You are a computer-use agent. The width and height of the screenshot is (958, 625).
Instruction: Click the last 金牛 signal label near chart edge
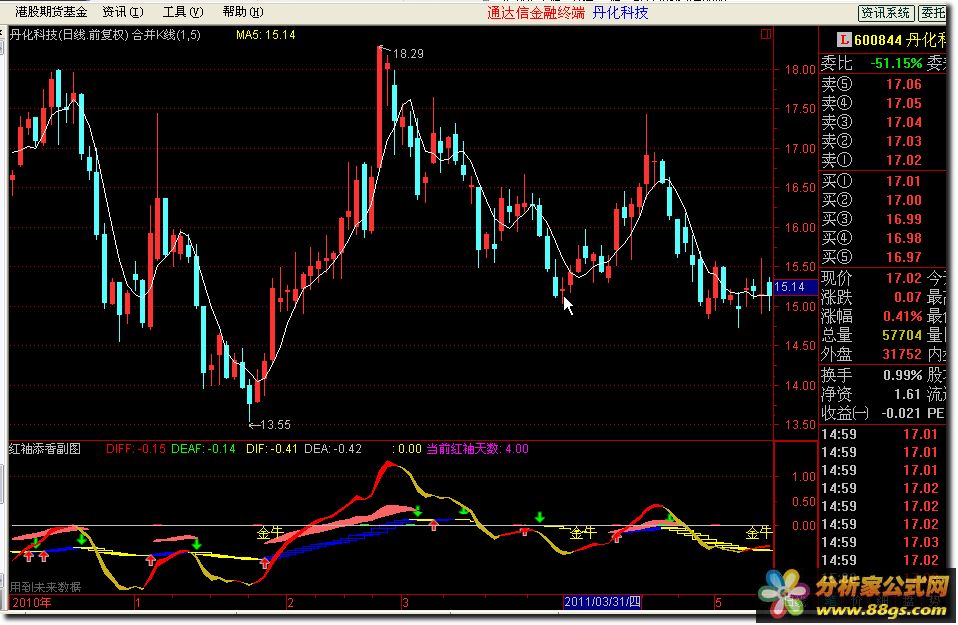tap(759, 533)
